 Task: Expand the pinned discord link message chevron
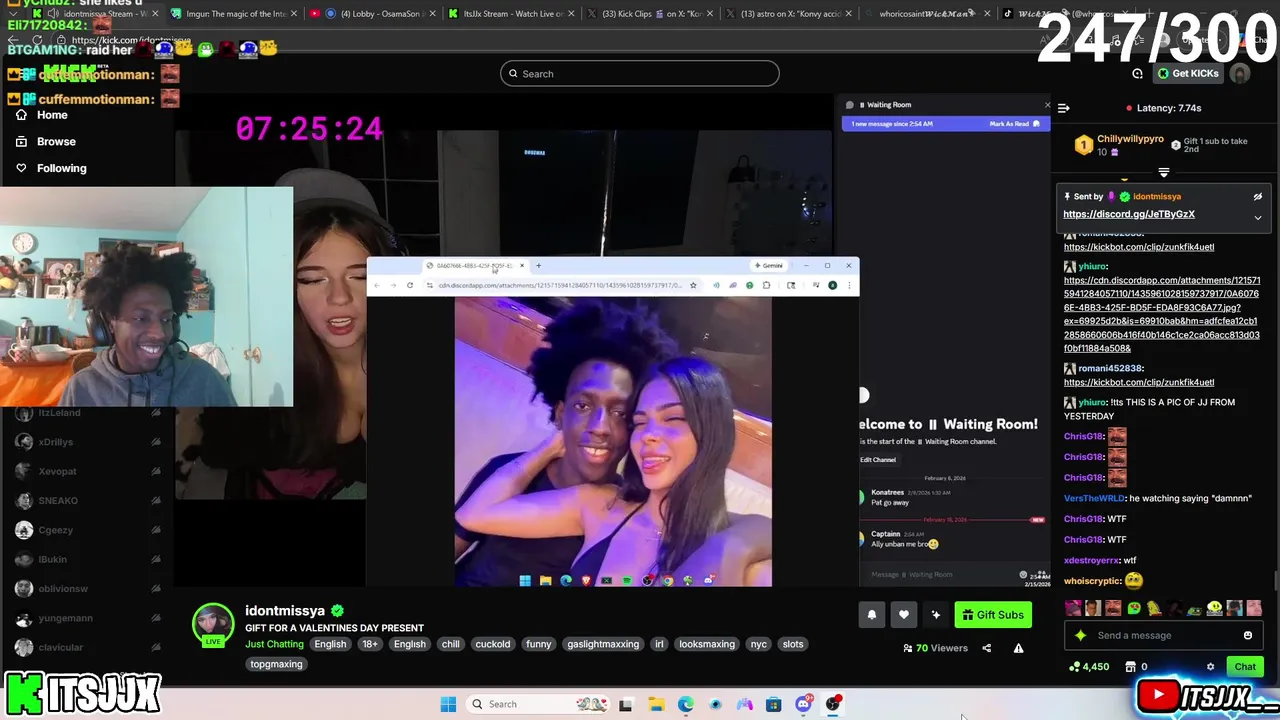[1258, 217]
